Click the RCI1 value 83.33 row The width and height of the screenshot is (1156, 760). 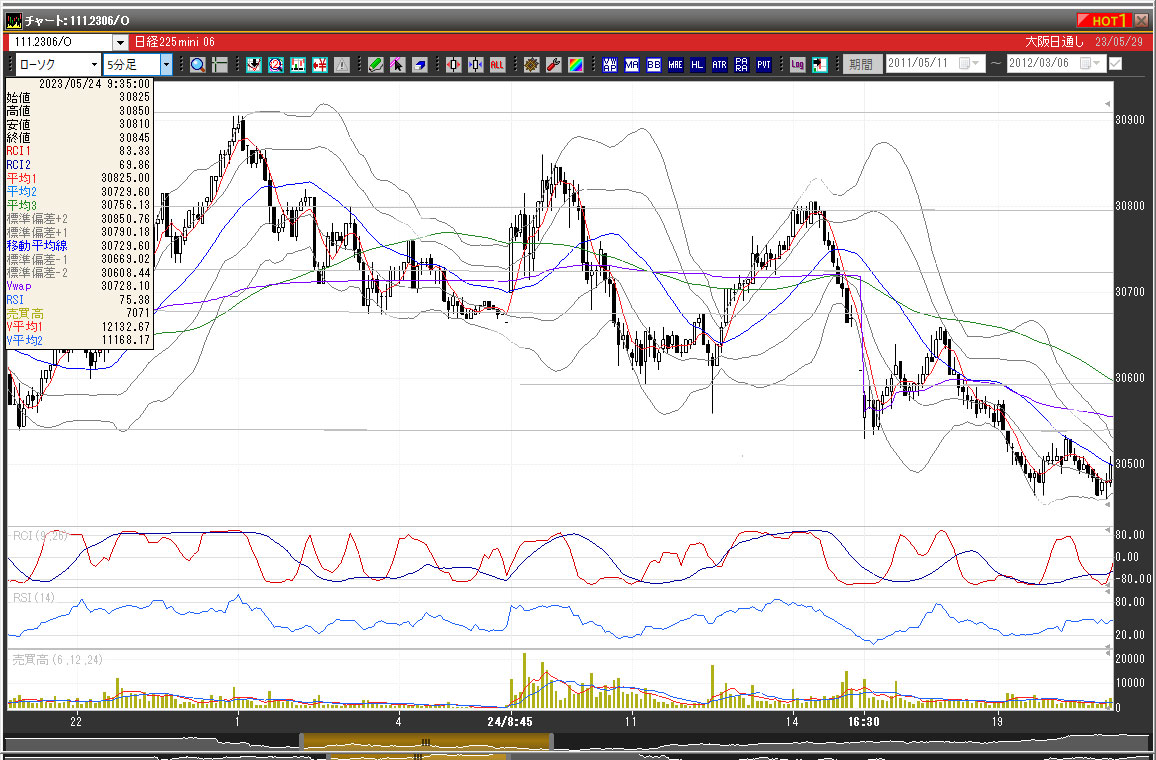[78, 151]
